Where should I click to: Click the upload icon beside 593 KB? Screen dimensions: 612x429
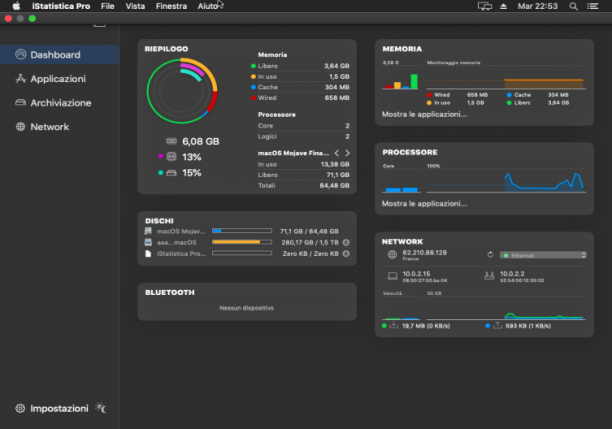tap(497, 325)
